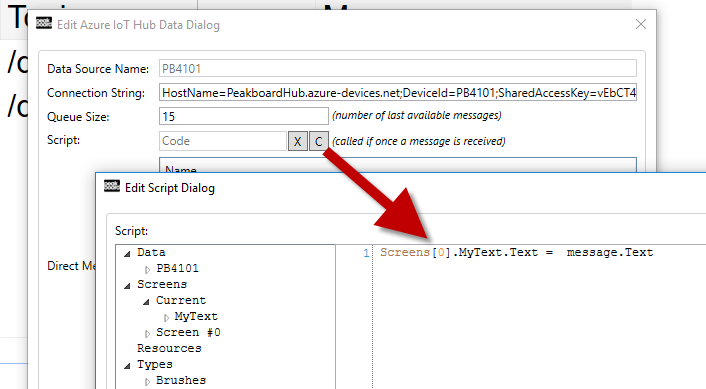Click the 'number of last available messages' hint
This screenshot has width=706, height=389.
[417, 115]
